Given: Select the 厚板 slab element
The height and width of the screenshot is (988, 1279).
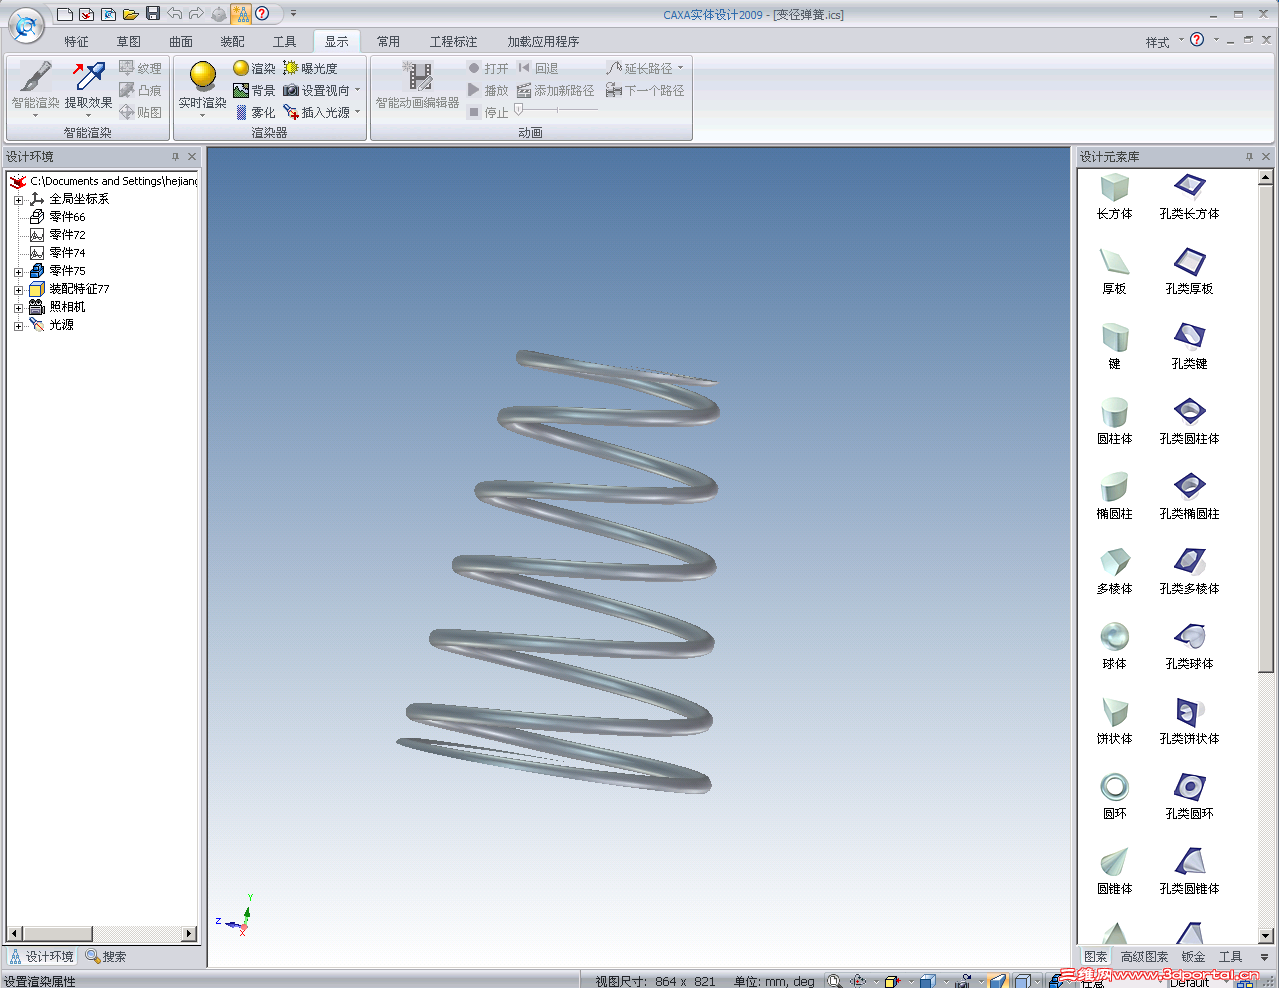Looking at the screenshot, I should pyautogui.click(x=1114, y=272).
